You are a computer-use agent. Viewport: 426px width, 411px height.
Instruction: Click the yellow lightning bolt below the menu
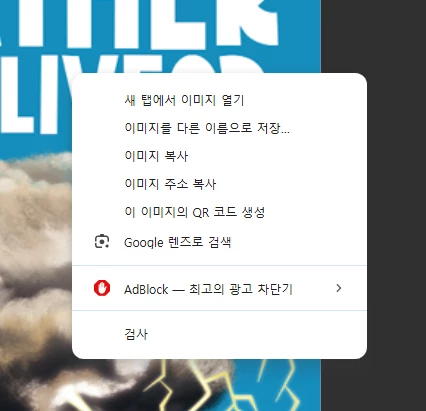[173, 385]
